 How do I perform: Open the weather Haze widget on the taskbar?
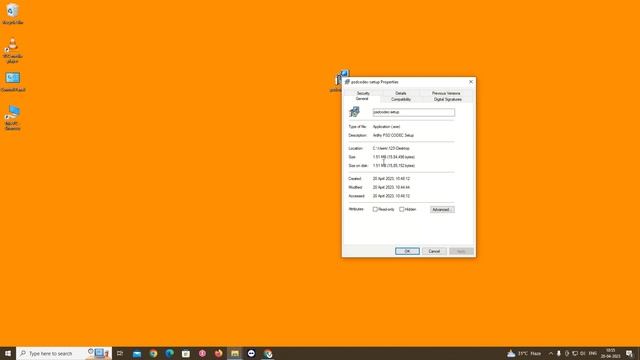pos(524,353)
